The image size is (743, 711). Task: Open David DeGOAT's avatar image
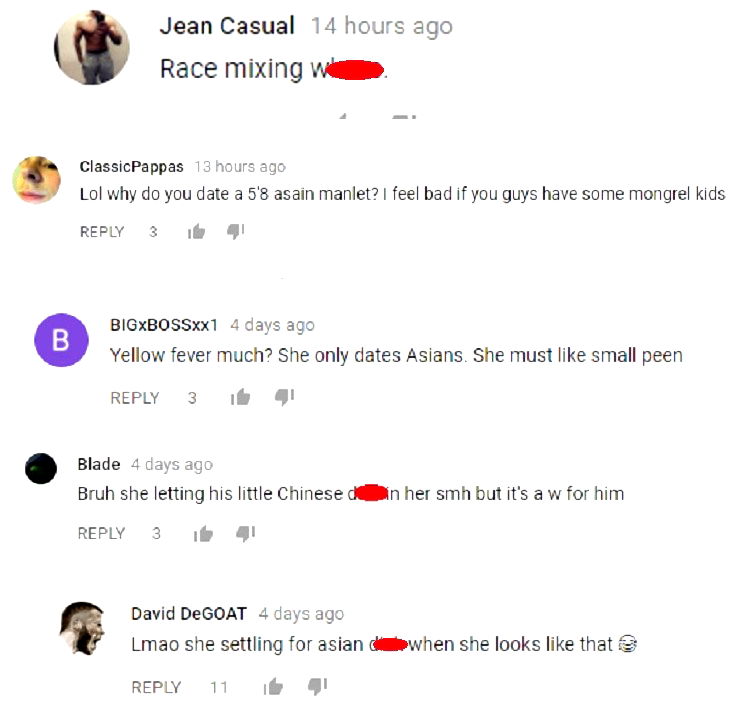click(82, 629)
